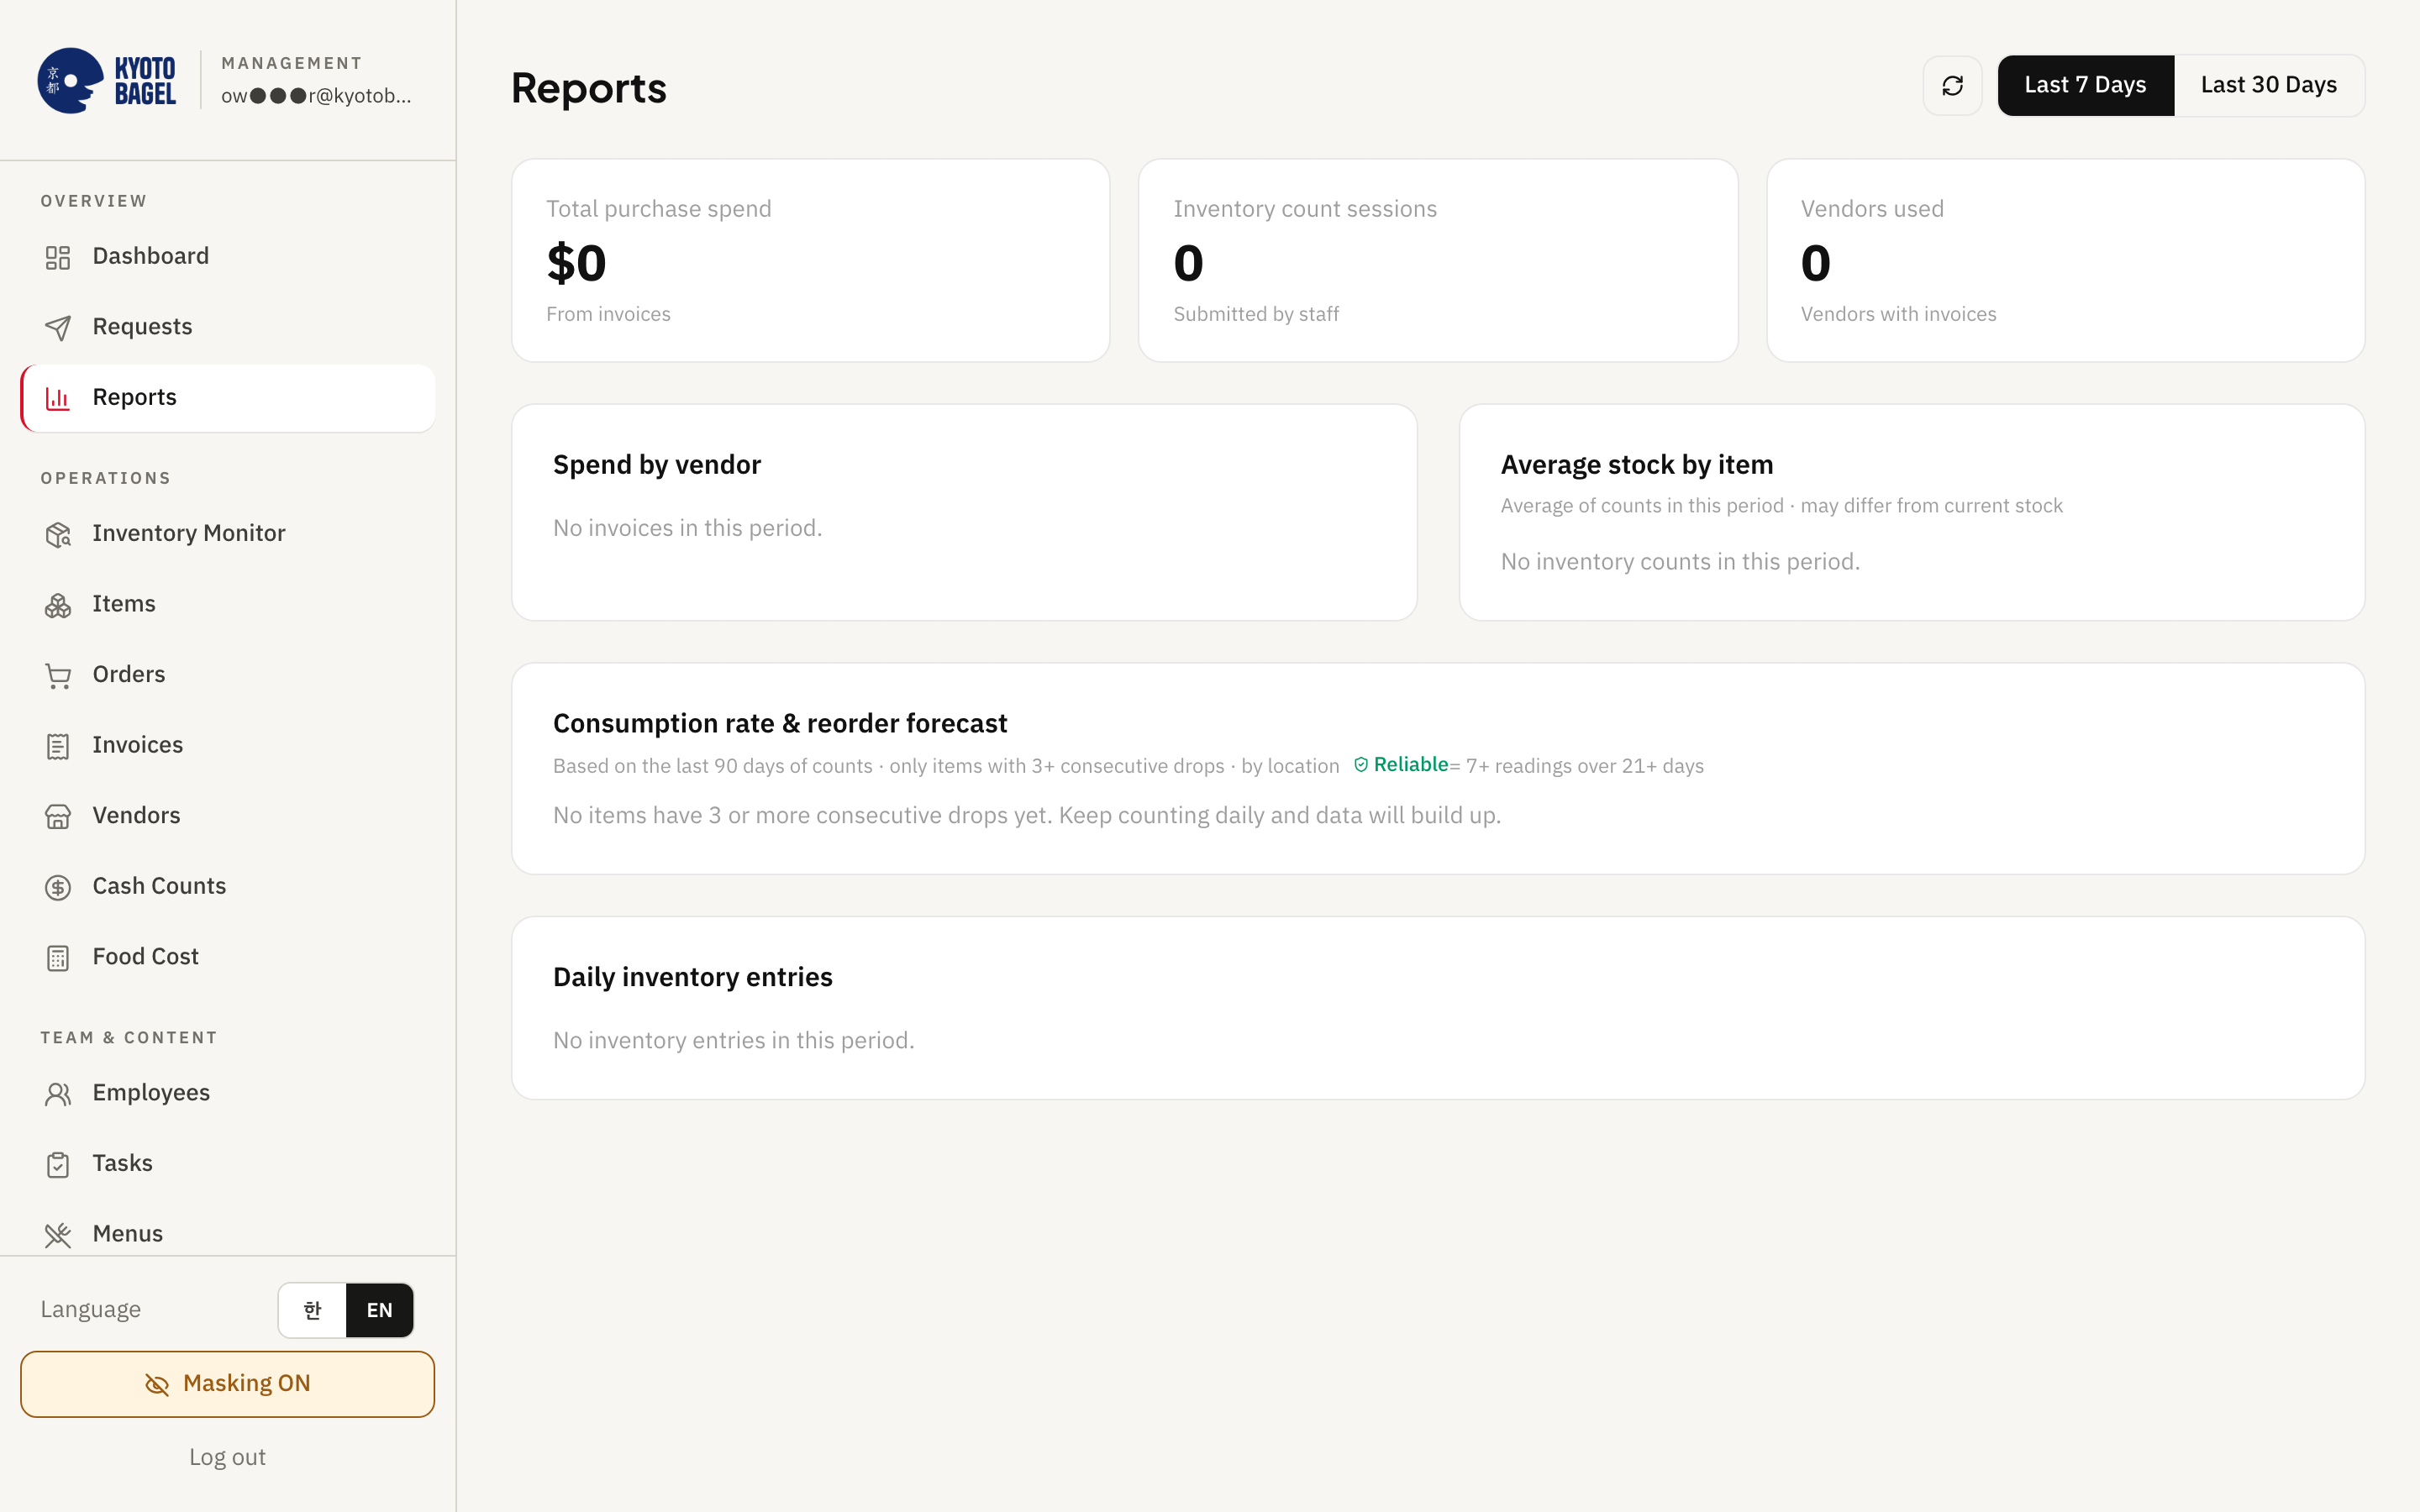Click the Invoices receipt icon

(x=58, y=746)
